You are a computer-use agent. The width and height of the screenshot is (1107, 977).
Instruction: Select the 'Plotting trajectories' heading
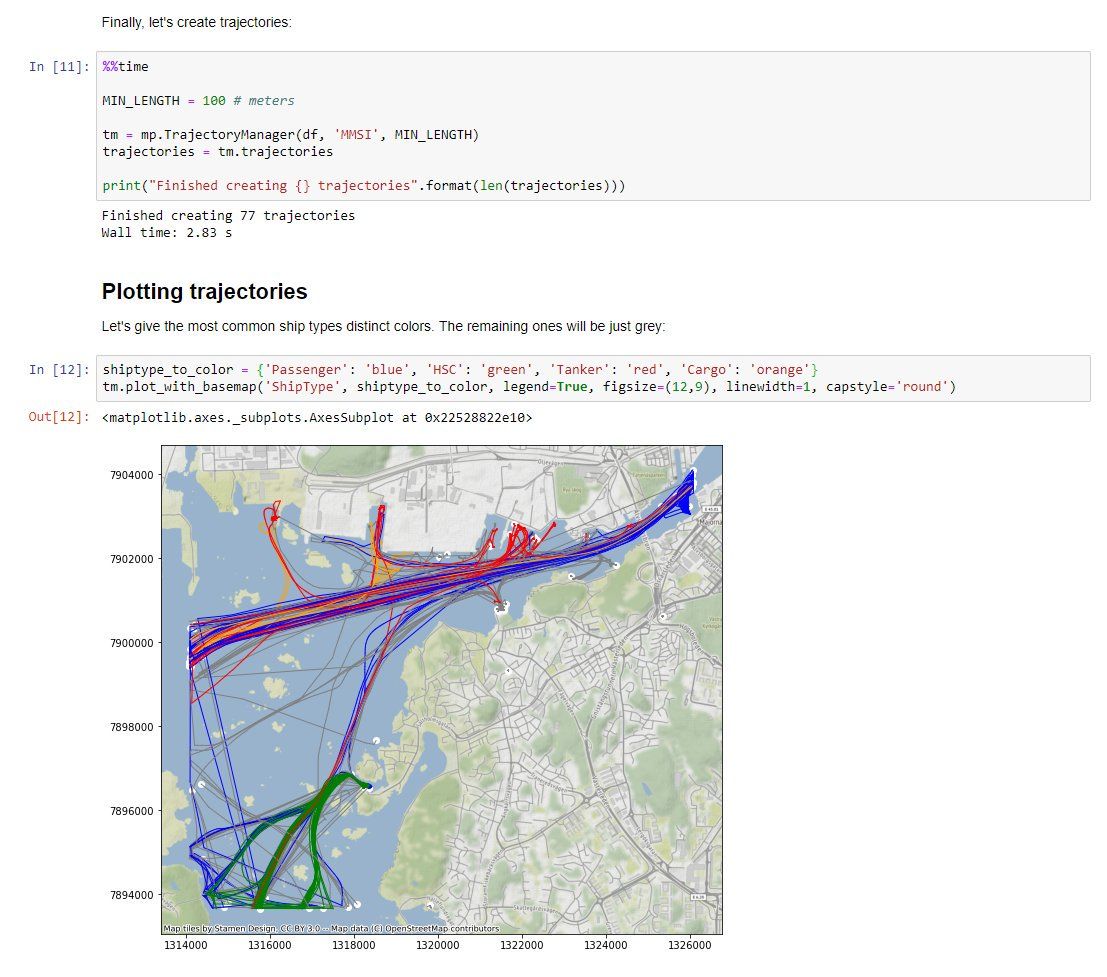[204, 292]
